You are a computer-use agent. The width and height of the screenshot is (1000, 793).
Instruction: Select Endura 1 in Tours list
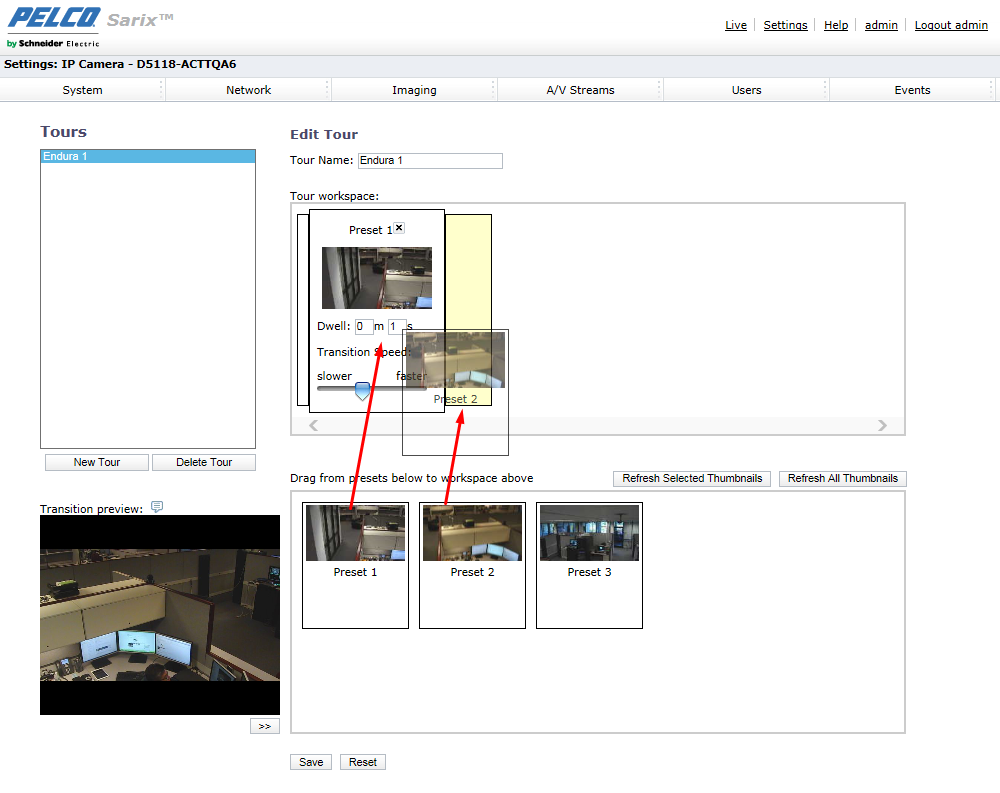[147, 157]
